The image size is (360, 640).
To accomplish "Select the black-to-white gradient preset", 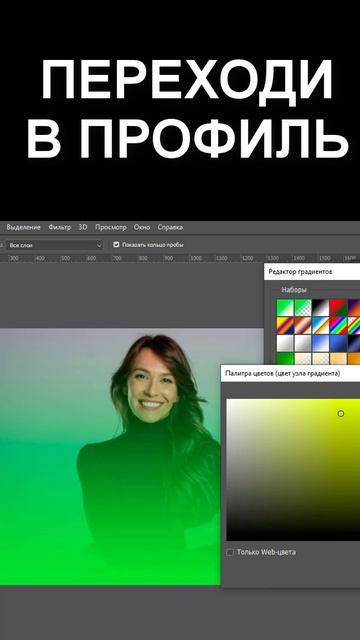I will (x=320, y=308).
